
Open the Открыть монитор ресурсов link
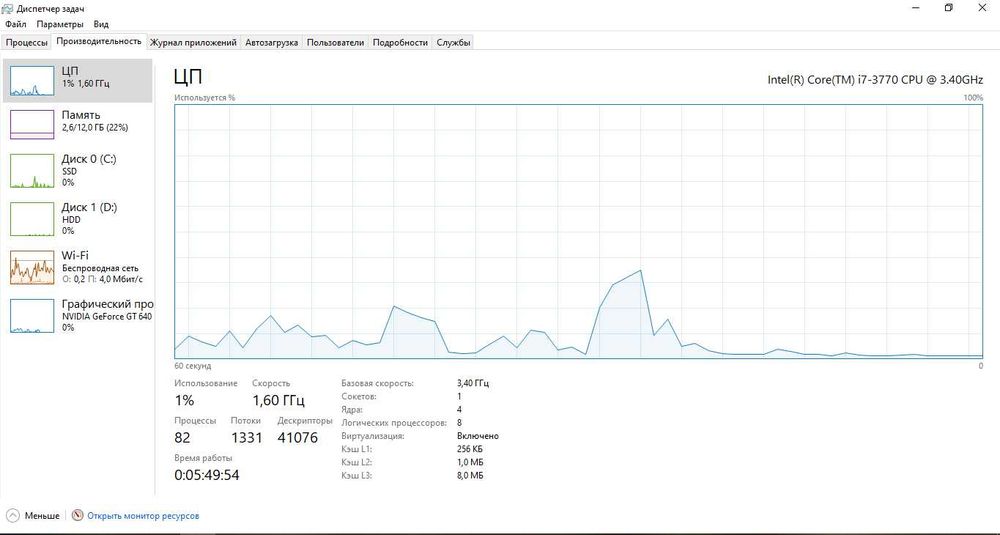coord(143,516)
